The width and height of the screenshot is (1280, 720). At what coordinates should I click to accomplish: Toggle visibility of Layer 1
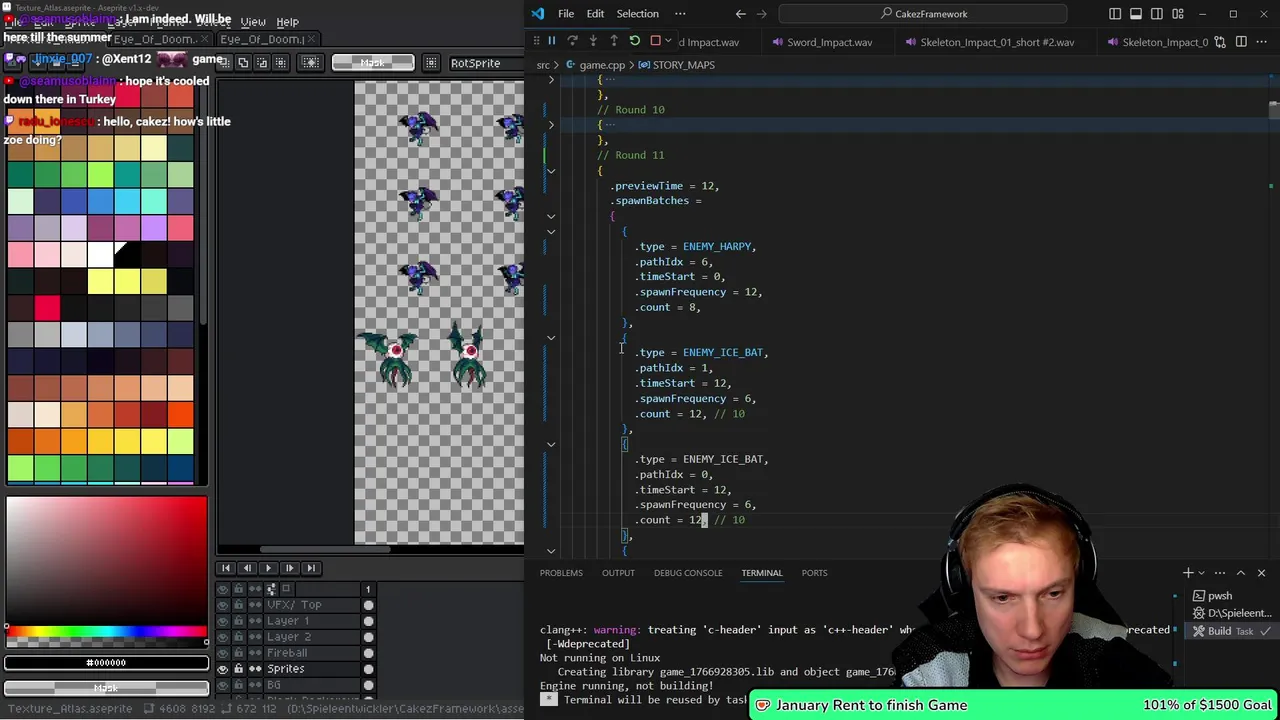[223, 621]
